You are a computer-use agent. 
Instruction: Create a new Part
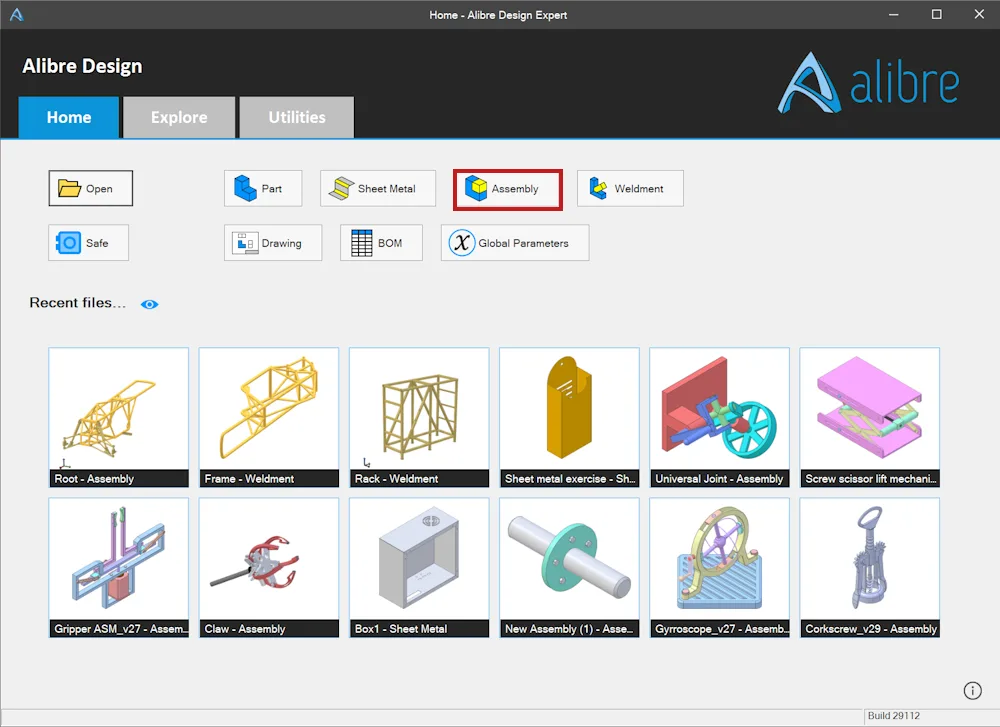[x=263, y=188]
